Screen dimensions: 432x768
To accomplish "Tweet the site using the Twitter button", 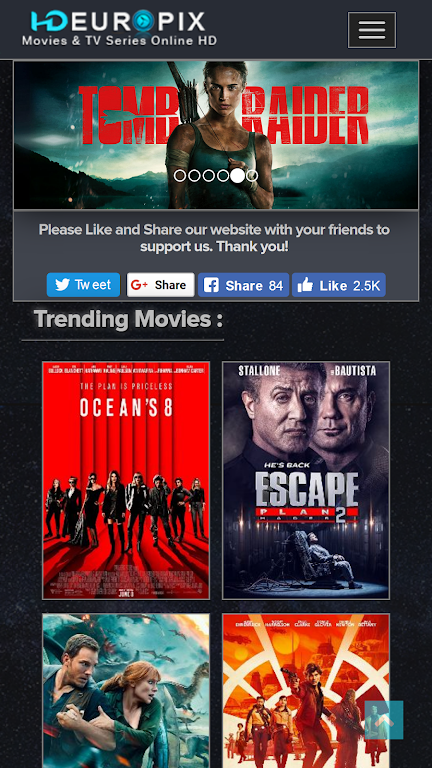I will [83, 285].
